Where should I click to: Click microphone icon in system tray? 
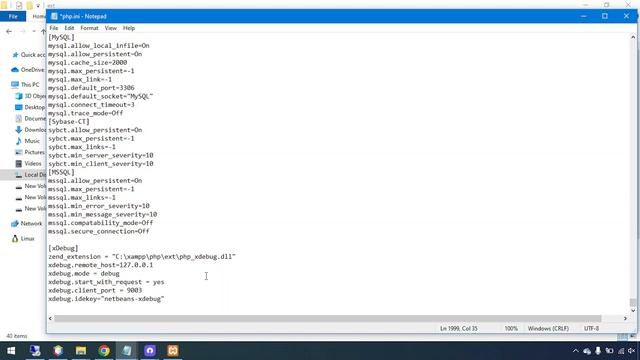click(x=598, y=351)
